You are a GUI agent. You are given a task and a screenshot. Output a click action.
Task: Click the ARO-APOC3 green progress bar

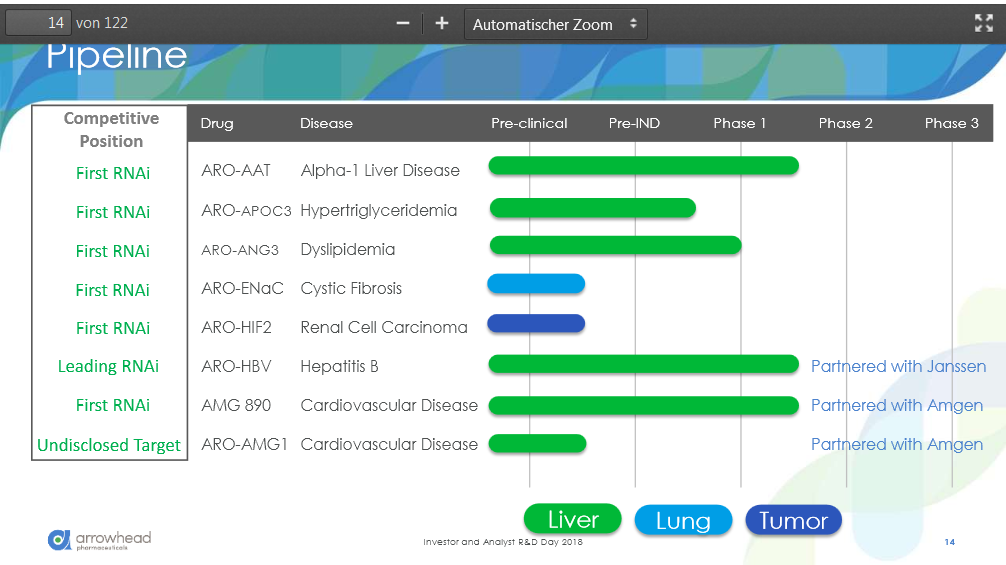[x=593, y=208]
